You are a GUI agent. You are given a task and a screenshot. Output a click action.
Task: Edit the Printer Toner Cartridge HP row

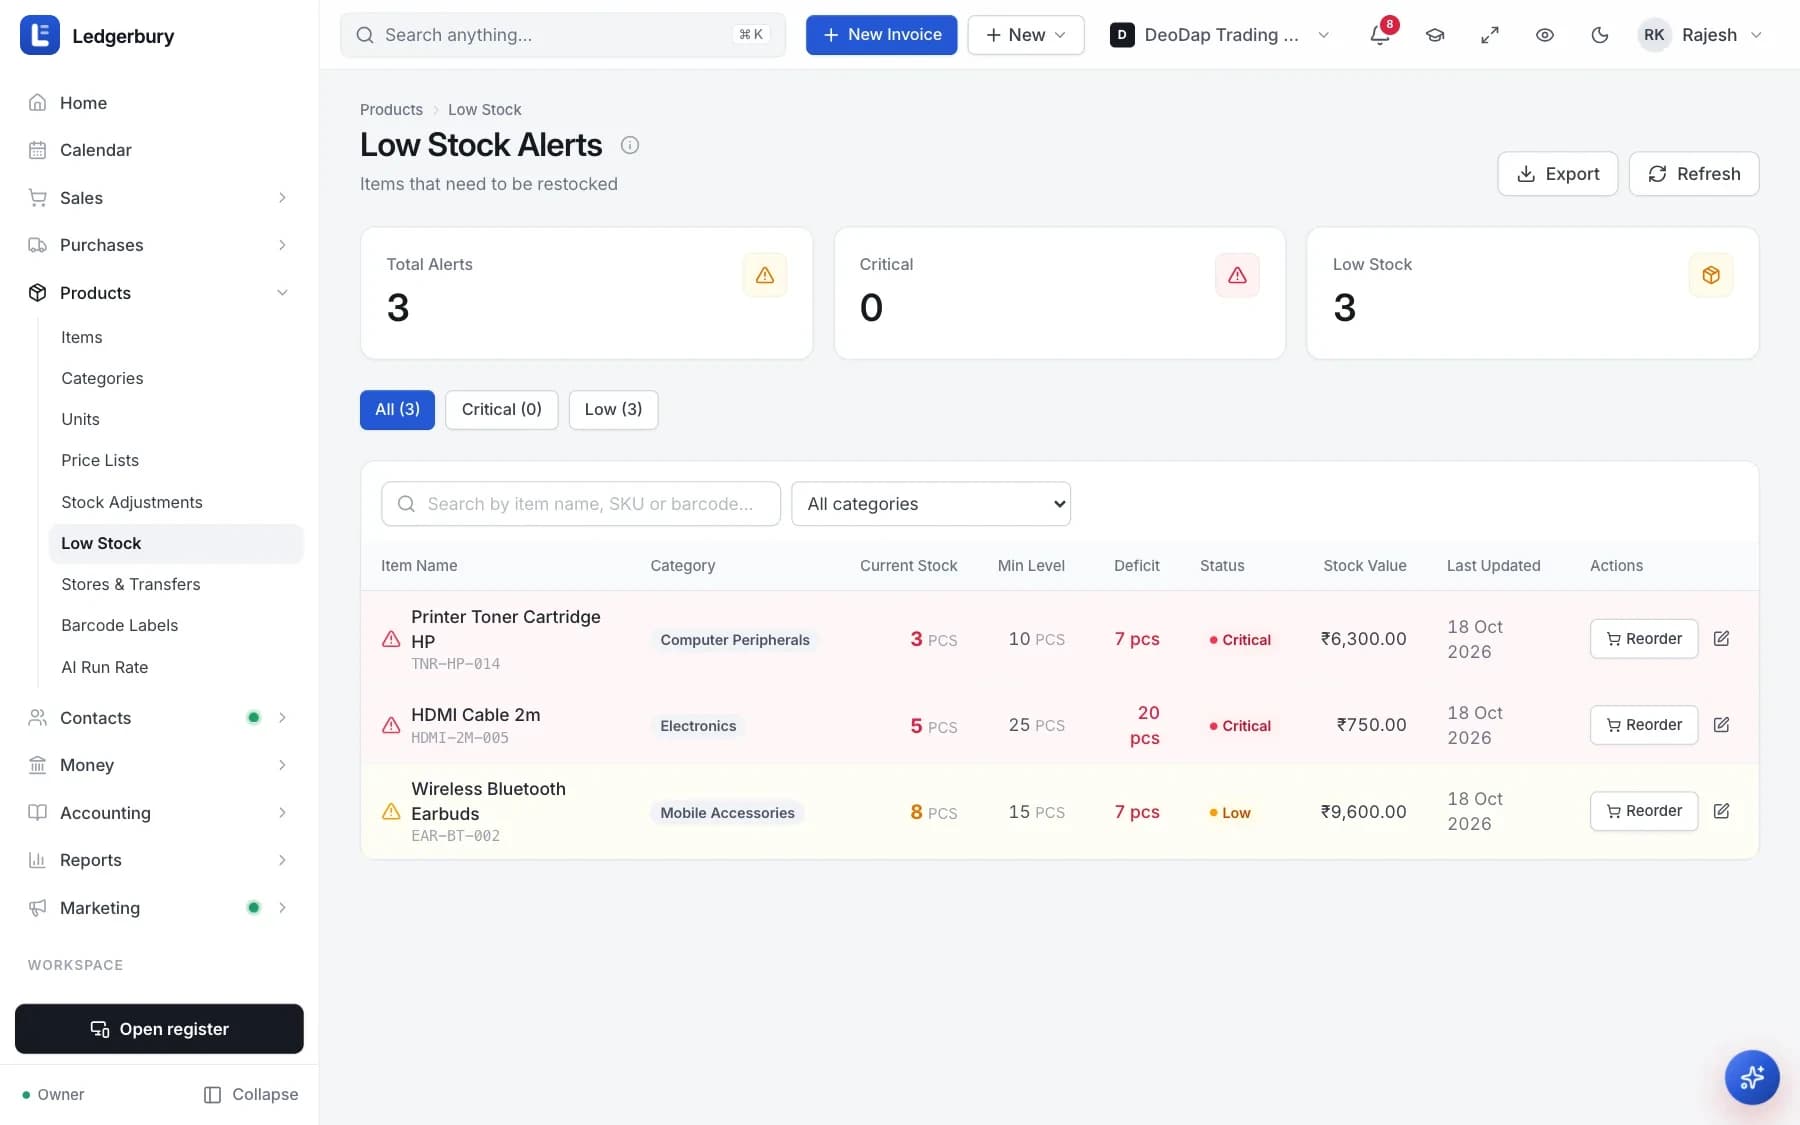pos(1721,639)
